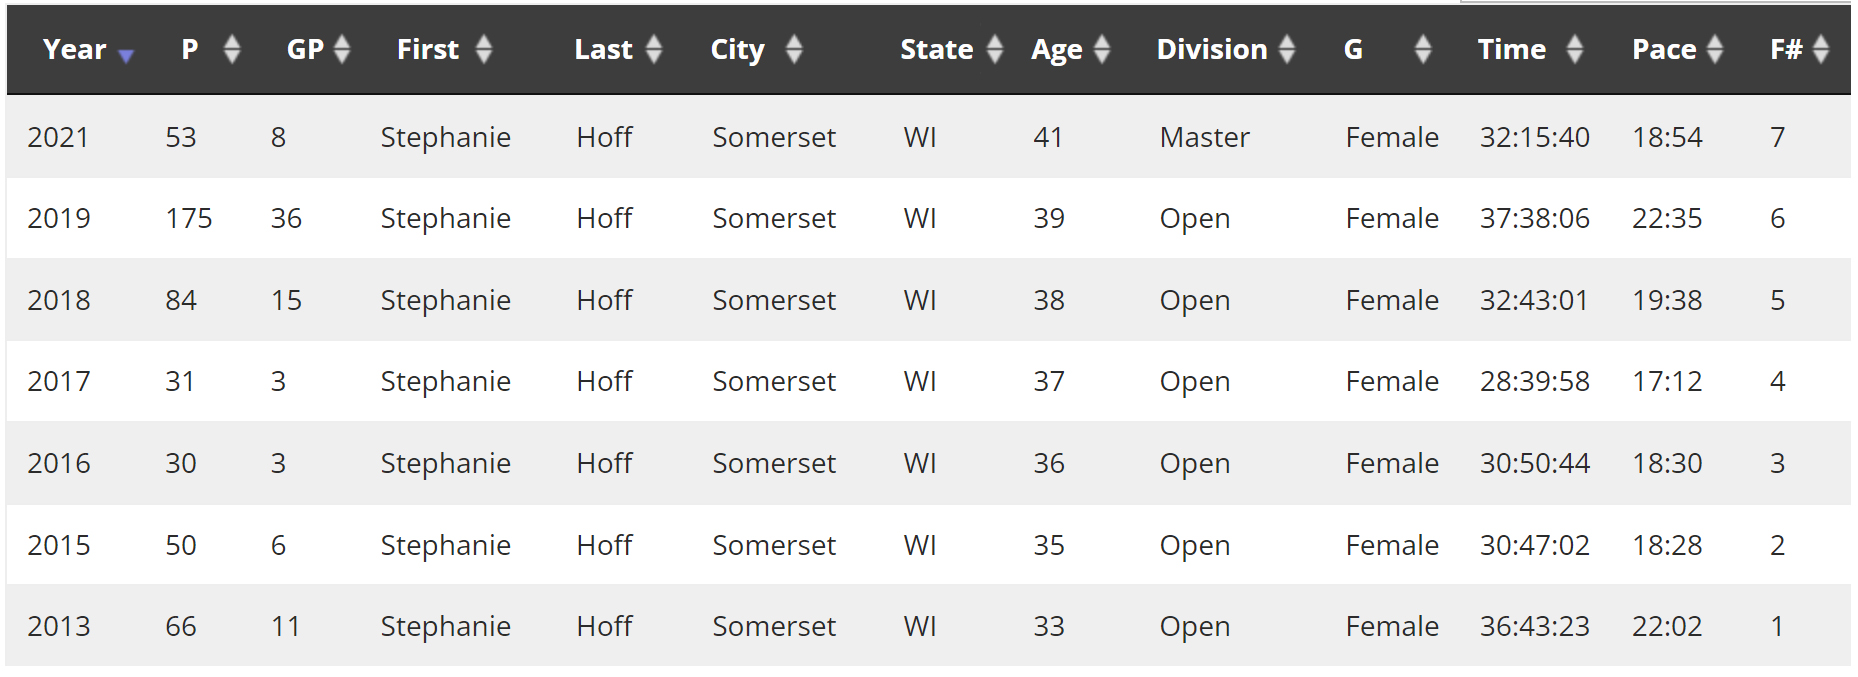
Task: Sort table by Year column arrow
Action: coord(126,56)
